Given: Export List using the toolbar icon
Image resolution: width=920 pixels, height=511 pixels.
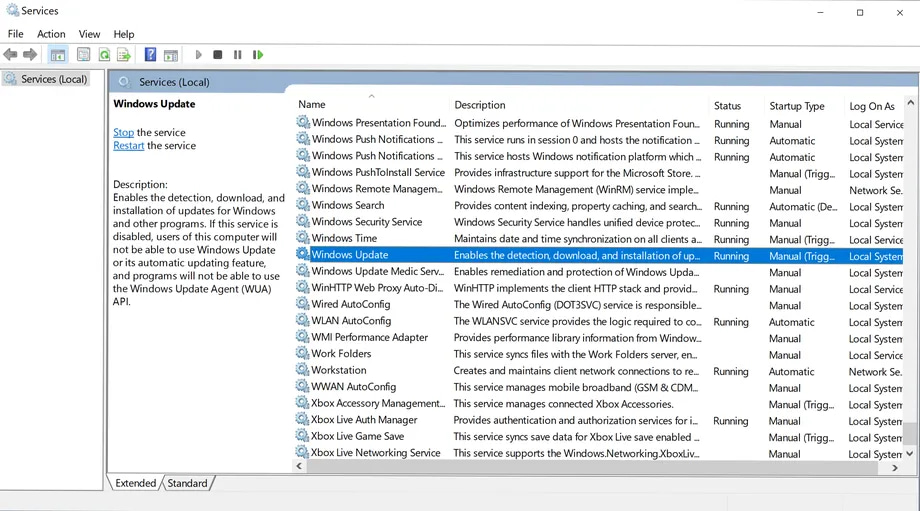Looking at the screenshot, I should point(124,55).
